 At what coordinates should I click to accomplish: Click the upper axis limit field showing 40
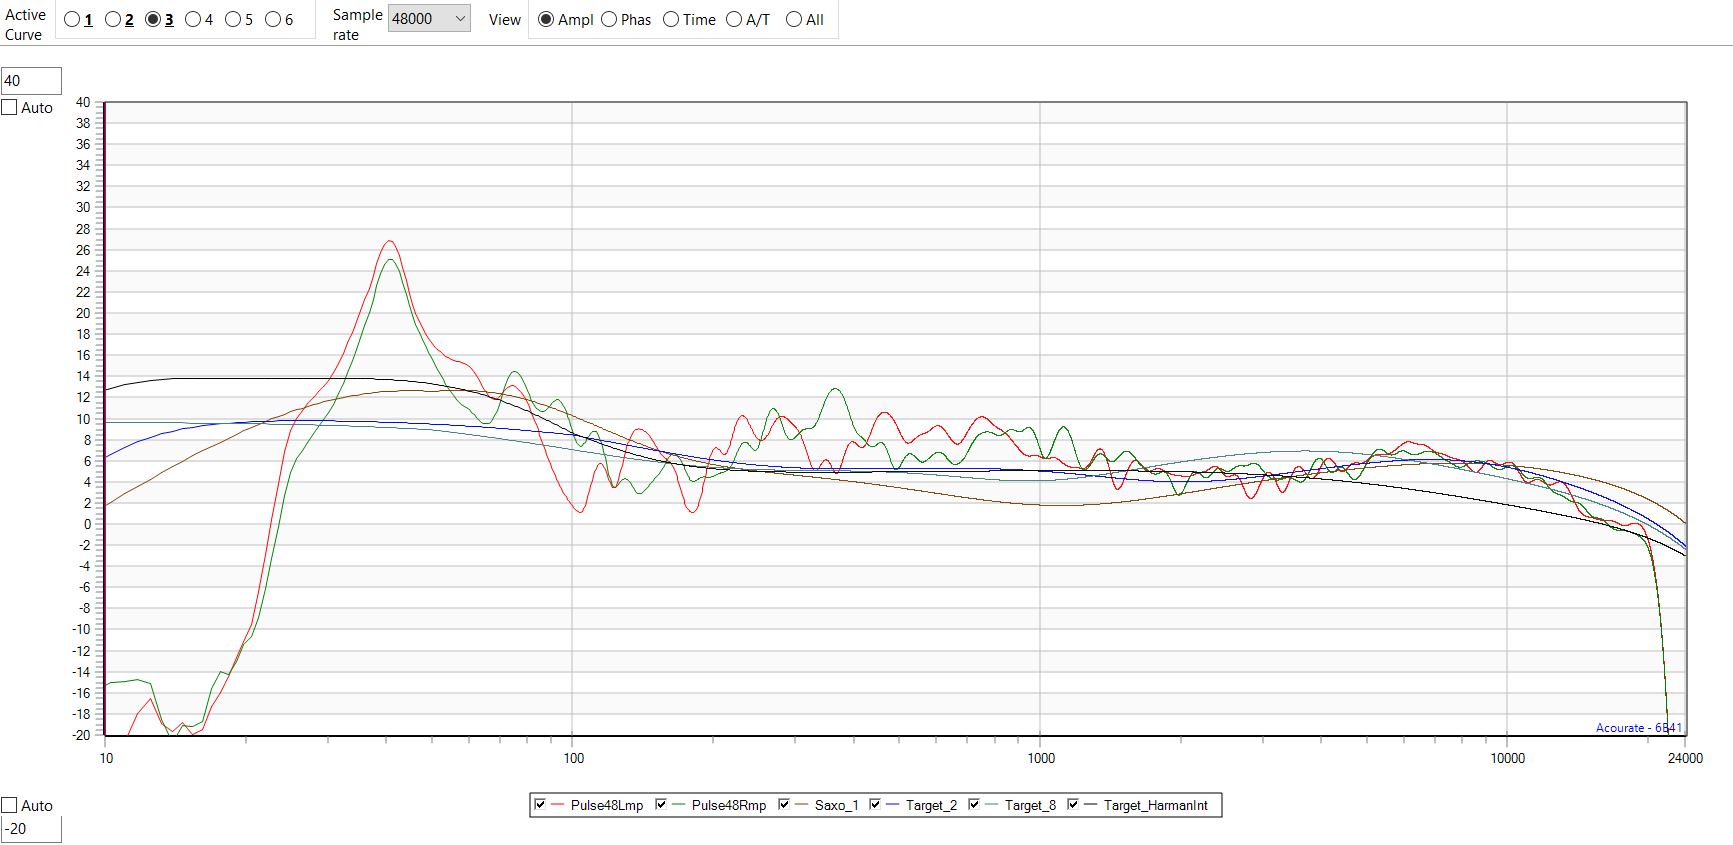pos(31,81)
